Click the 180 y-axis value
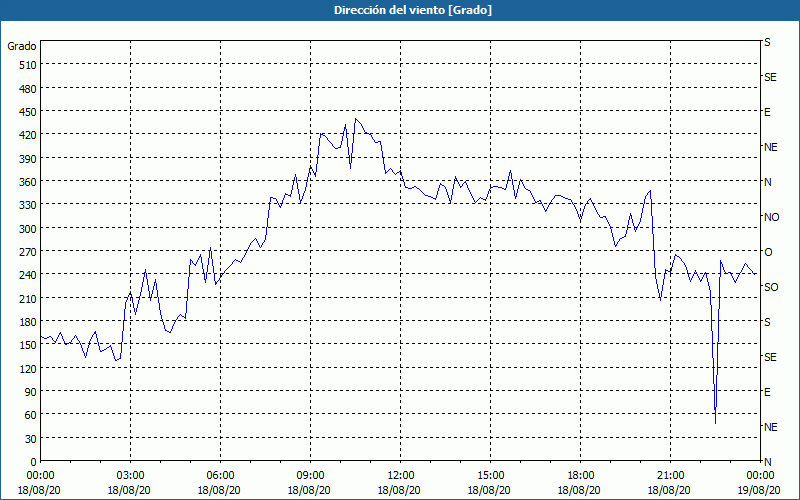Image resolution: width=800 pixels, height=500 pixels. point(29,322)
